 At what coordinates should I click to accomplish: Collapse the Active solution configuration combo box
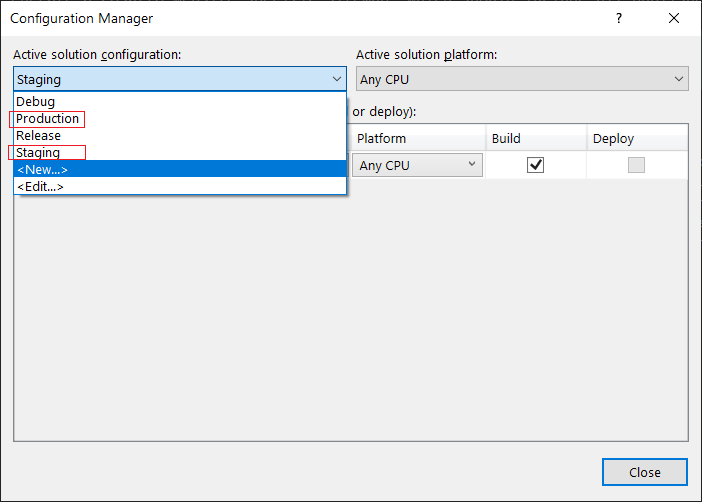(336, 79)
